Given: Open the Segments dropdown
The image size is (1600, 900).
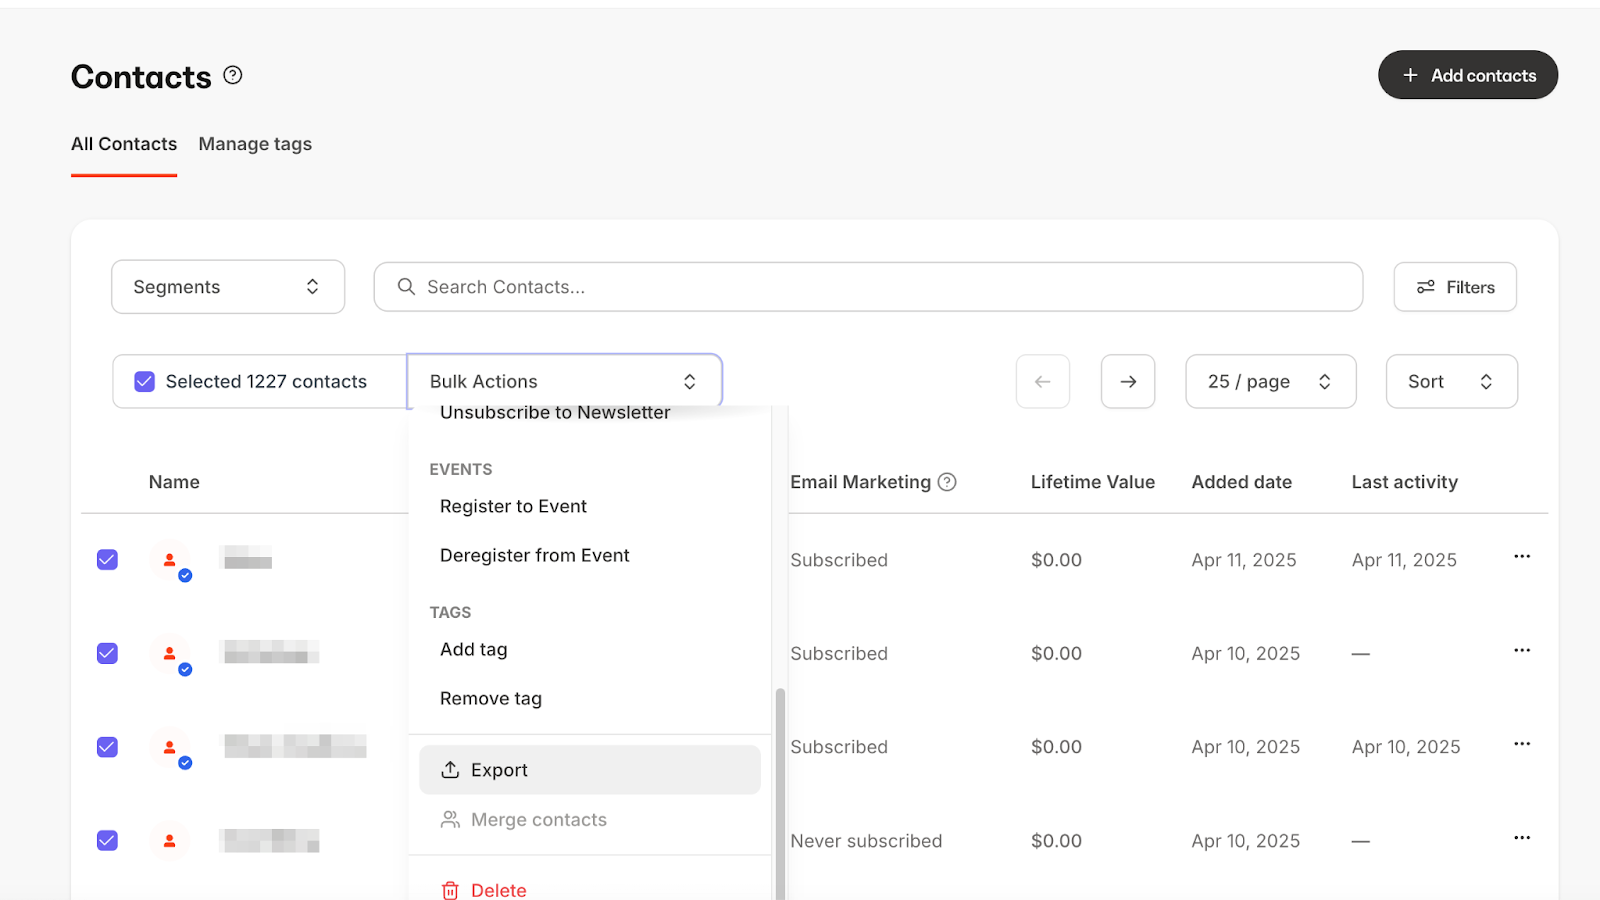Looking at the screenshot, I should tap(228, 287).
